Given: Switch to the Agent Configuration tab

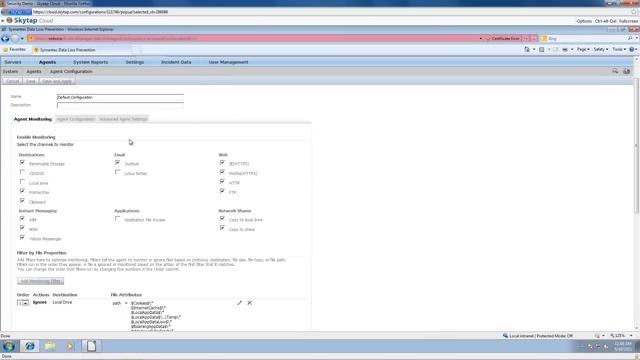Looking at the screenshot, I should pyautogui.click(x=76, y=119).
